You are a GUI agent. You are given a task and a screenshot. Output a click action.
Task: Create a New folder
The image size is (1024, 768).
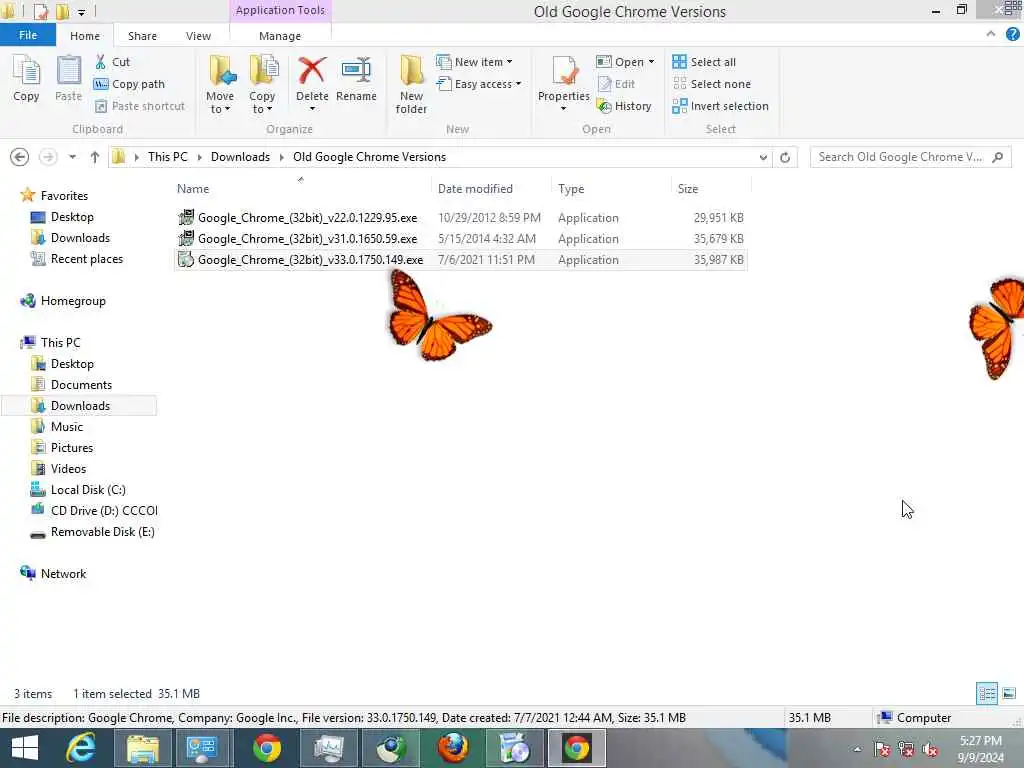click(x=411, y=84)
